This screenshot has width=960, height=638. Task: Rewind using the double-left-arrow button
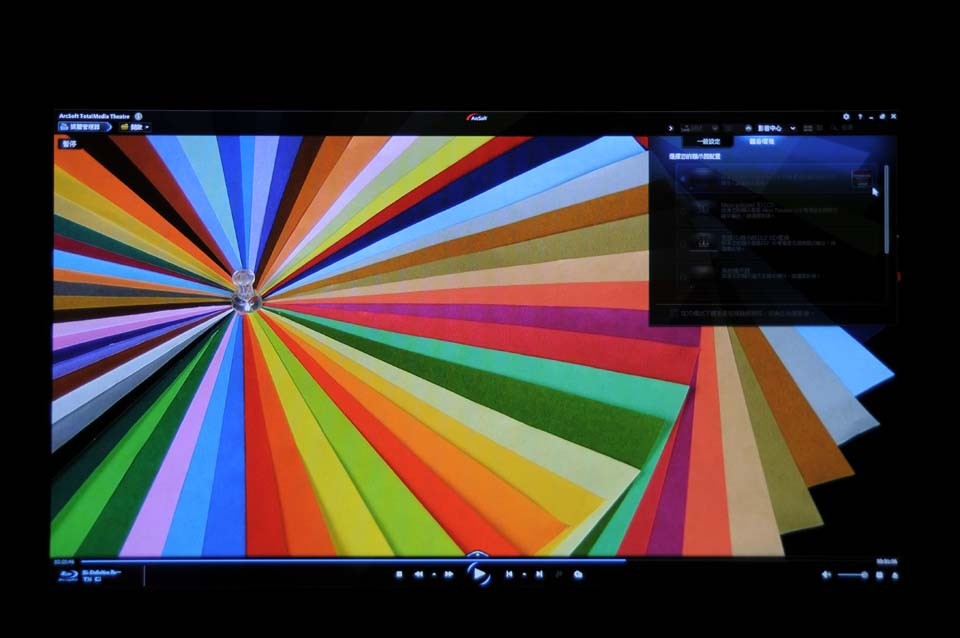pyautogui.click(x=419, y=574)
